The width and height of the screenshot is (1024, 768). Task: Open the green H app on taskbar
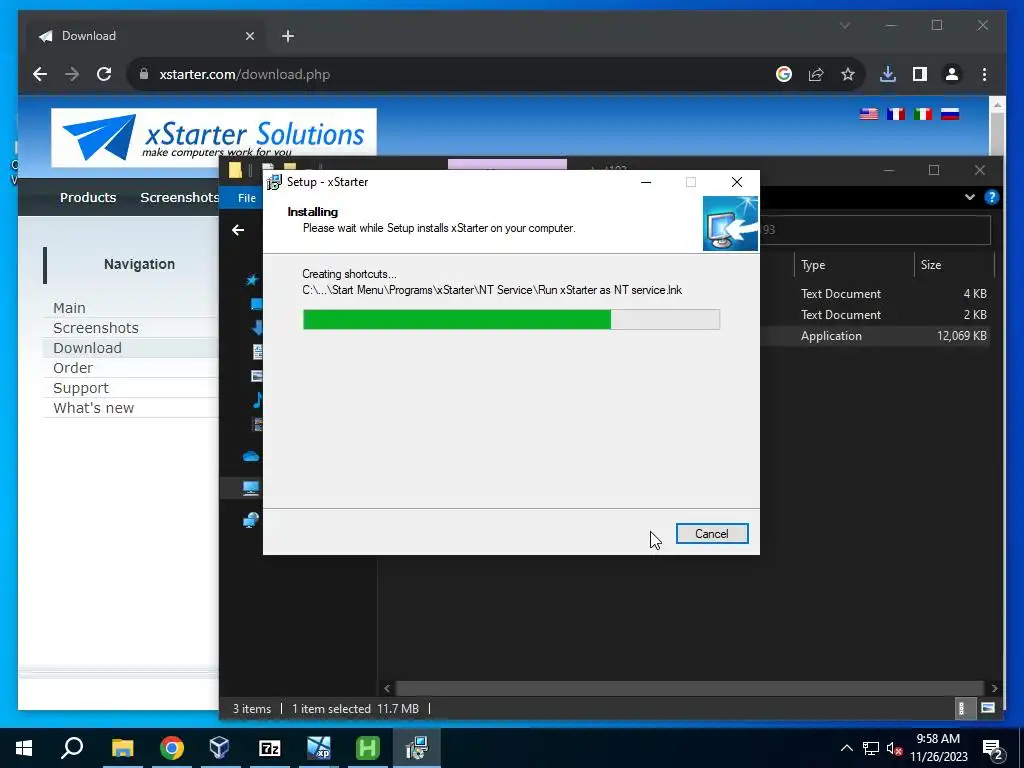368,748
